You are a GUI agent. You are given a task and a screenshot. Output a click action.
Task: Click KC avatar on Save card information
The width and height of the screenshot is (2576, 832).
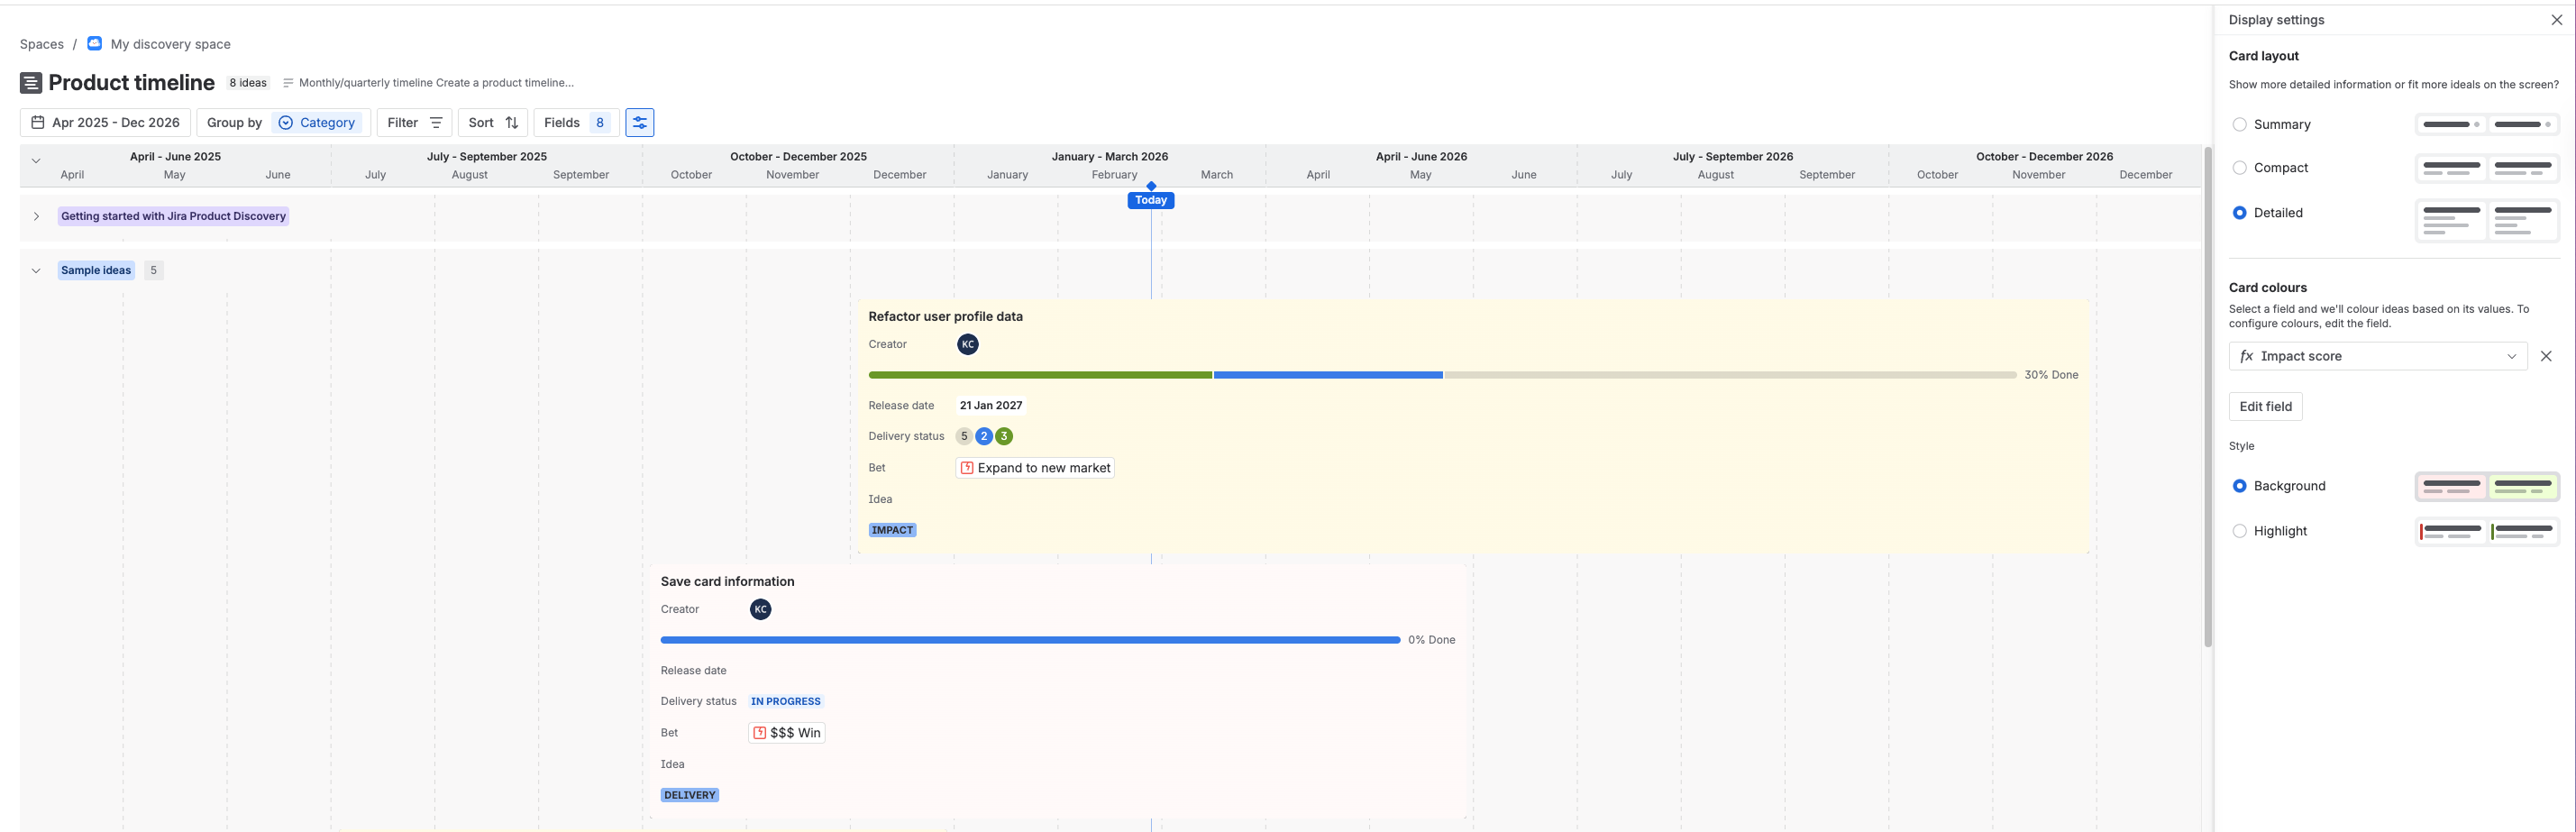(760, 609)
